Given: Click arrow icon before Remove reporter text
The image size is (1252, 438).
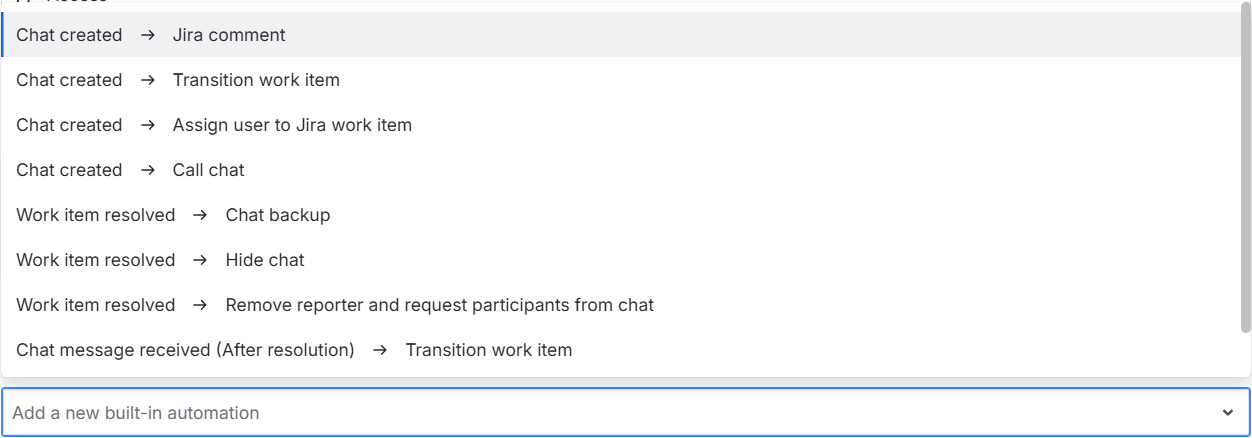Looking at the screenshot, I should click(200, 305).
